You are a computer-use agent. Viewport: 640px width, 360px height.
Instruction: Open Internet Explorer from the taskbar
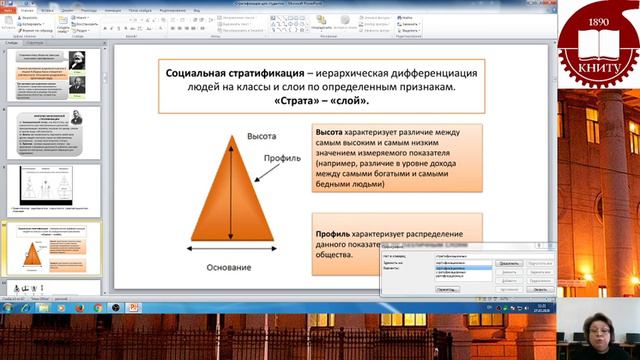tap(25, 308)
